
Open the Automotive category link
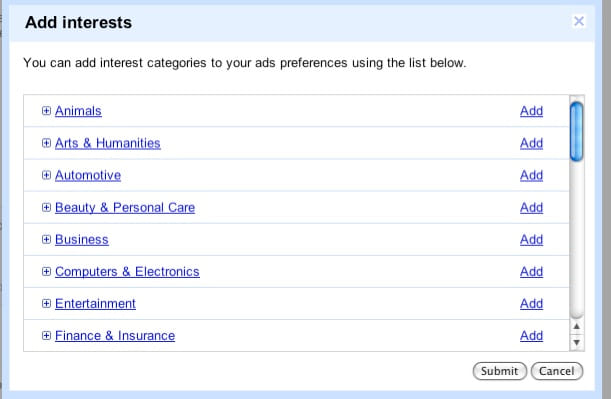(x=88, y=175)
